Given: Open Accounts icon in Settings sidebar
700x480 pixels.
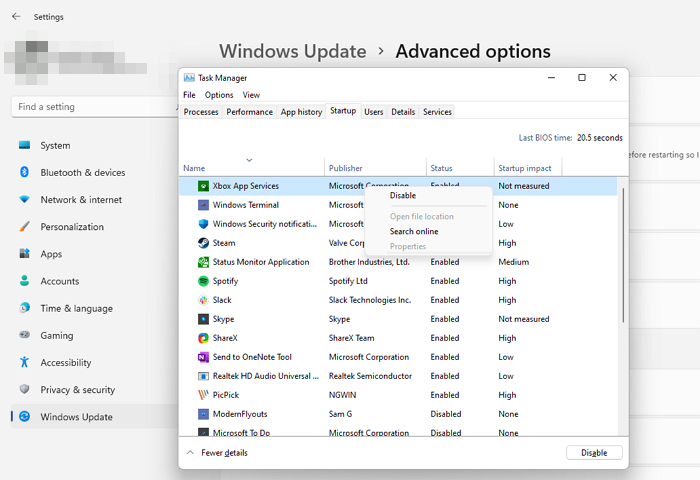Looking at the screenshot, I should [x=25, y=281].
